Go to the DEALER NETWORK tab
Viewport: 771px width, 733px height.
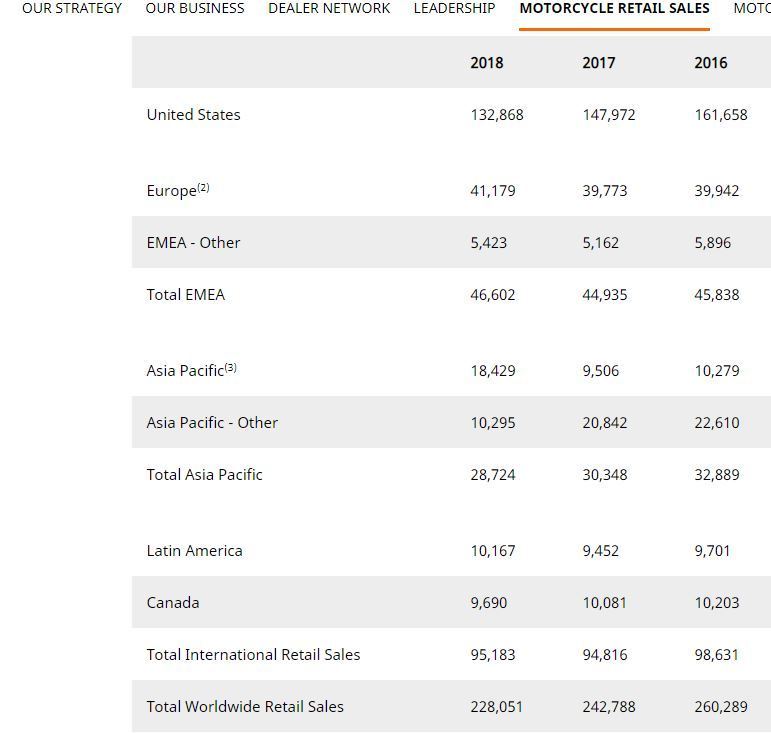tap(329, 8)
